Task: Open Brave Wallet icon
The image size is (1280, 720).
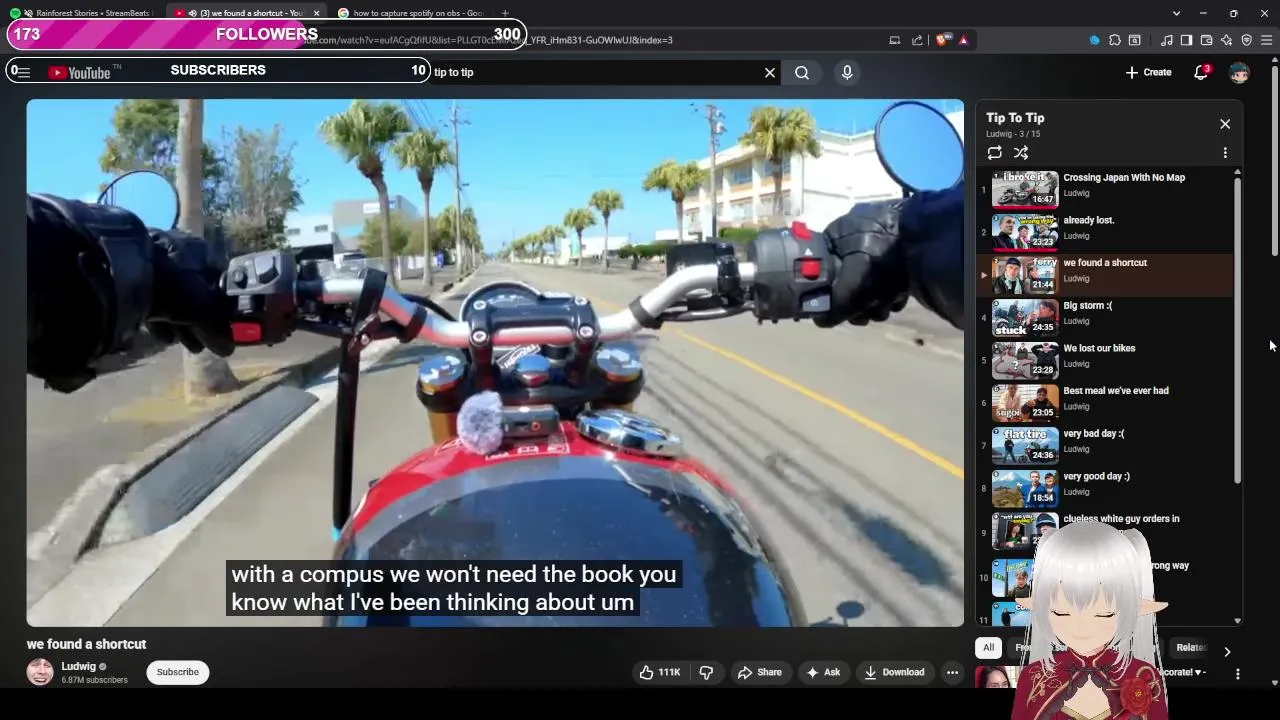Action: [1206, 40]
